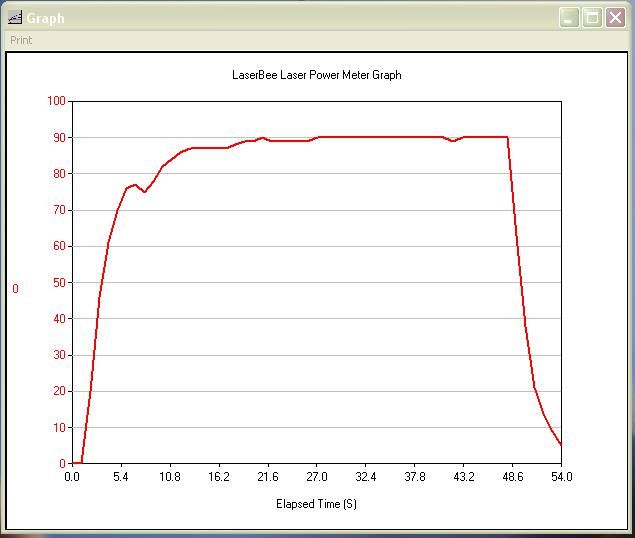Viewport: 635px width, 538px height.
Task: Click the x-axis value 27.0
Action: [317, 477]
